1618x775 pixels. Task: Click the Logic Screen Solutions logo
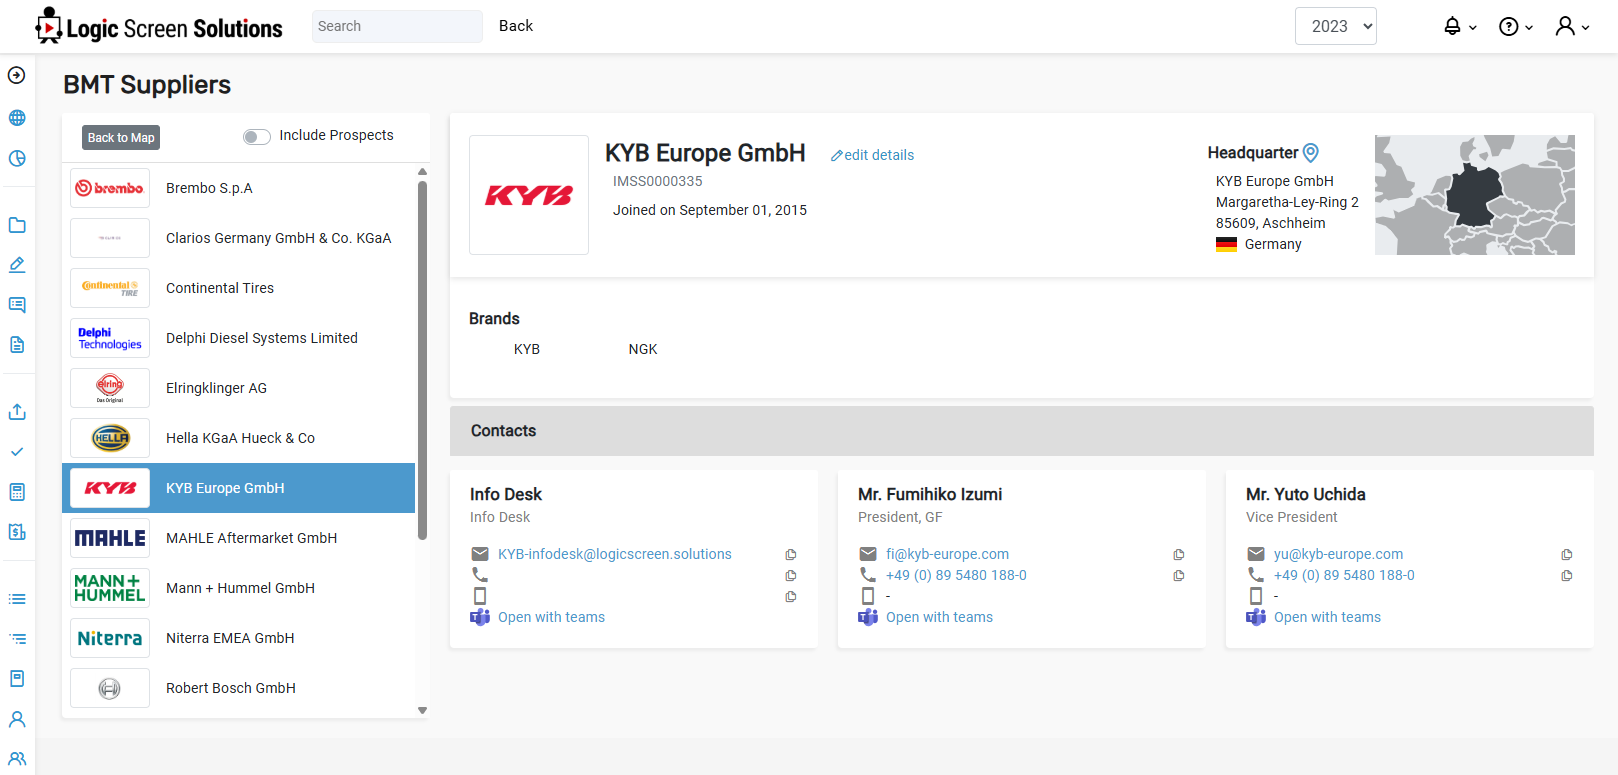(159, 27)
